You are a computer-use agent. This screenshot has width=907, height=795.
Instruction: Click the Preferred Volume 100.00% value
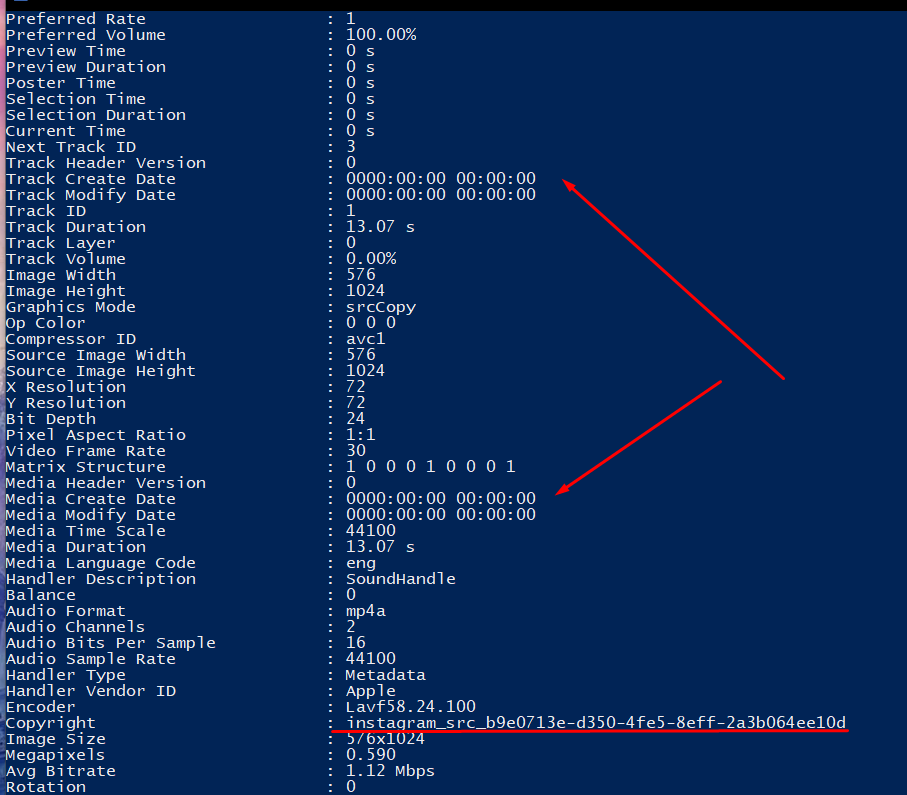381,35
